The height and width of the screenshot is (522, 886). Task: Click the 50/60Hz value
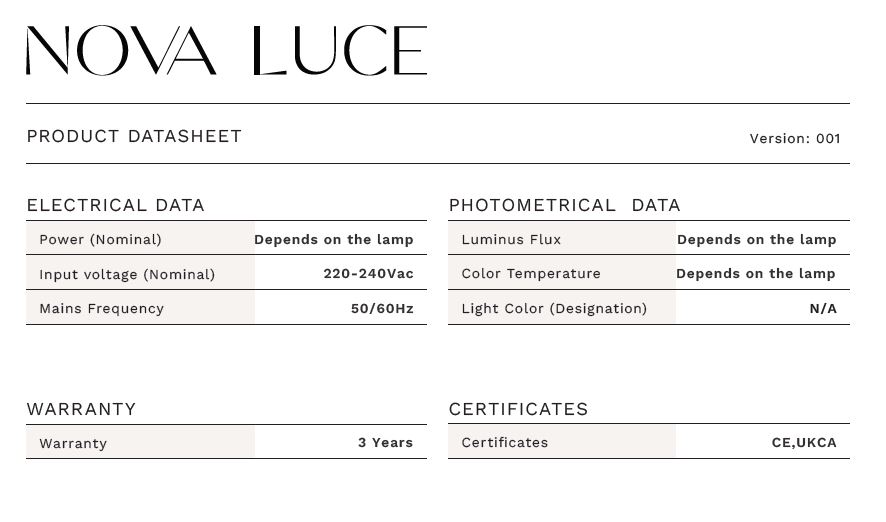pyautogui.click(x=382, y=309)
